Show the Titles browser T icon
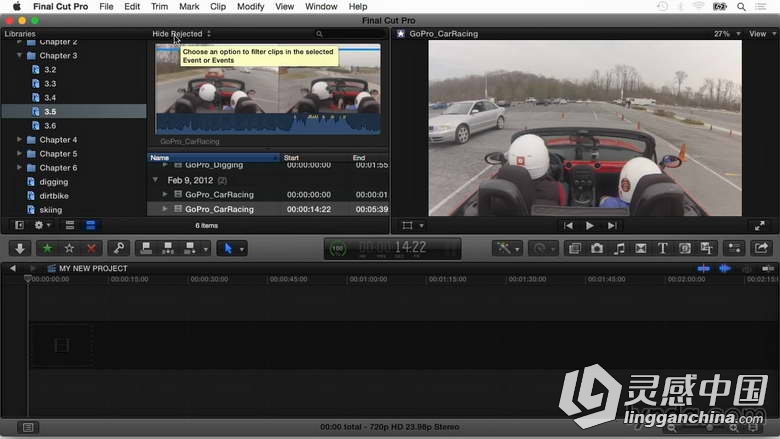Viewport: 780px width, 439px height. click(663, 248)
